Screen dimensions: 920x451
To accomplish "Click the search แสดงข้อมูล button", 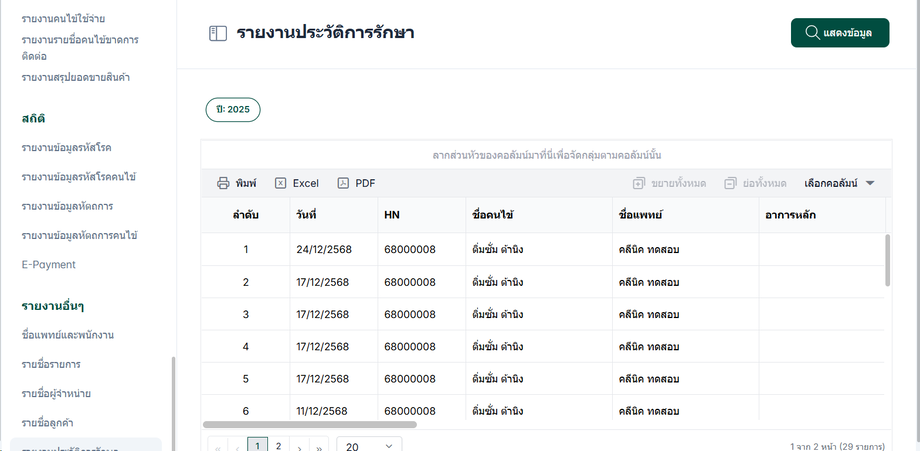I will (x=839, y=33).
